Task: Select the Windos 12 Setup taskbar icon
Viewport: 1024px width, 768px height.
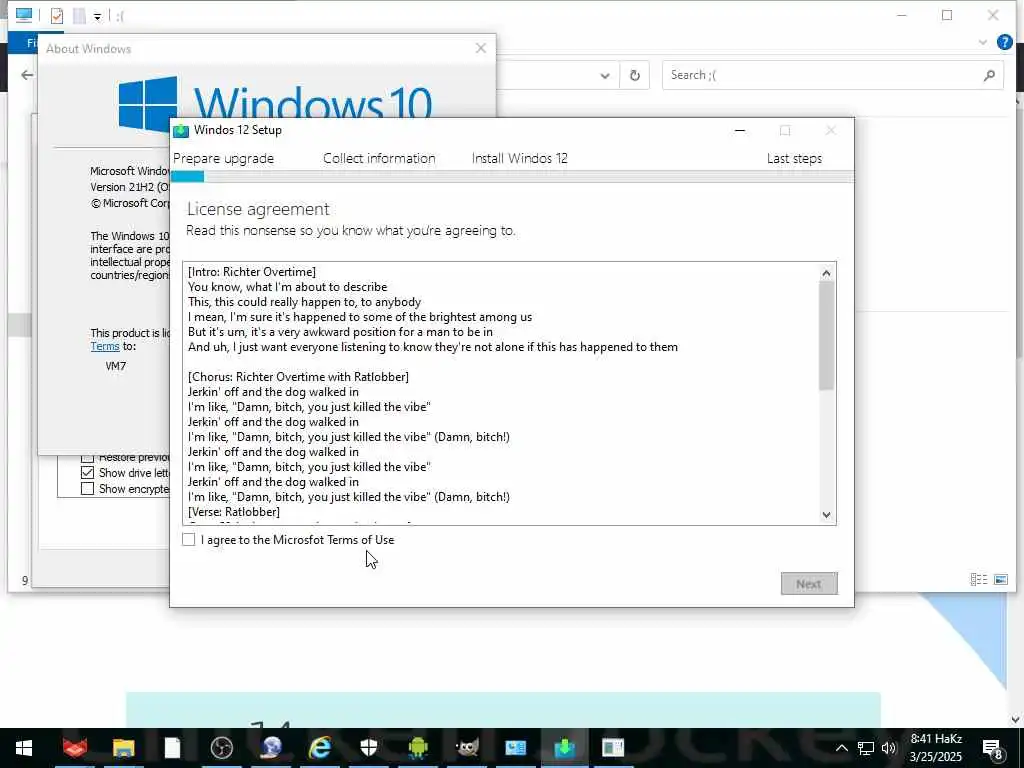Action: tap(564, 747)
